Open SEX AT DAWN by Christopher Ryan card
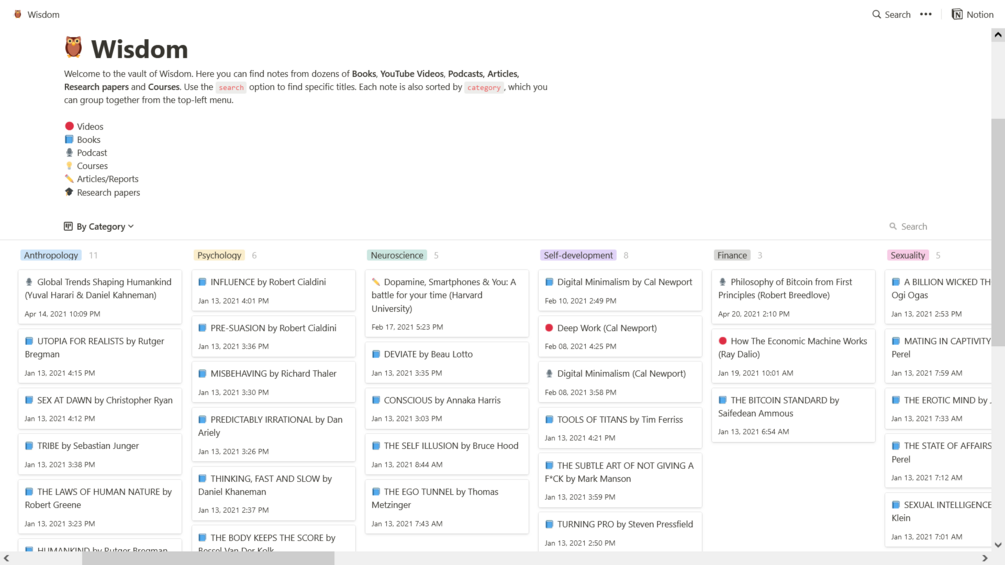The width and height of the screenshot is (1005, 565). click(100, 409)
